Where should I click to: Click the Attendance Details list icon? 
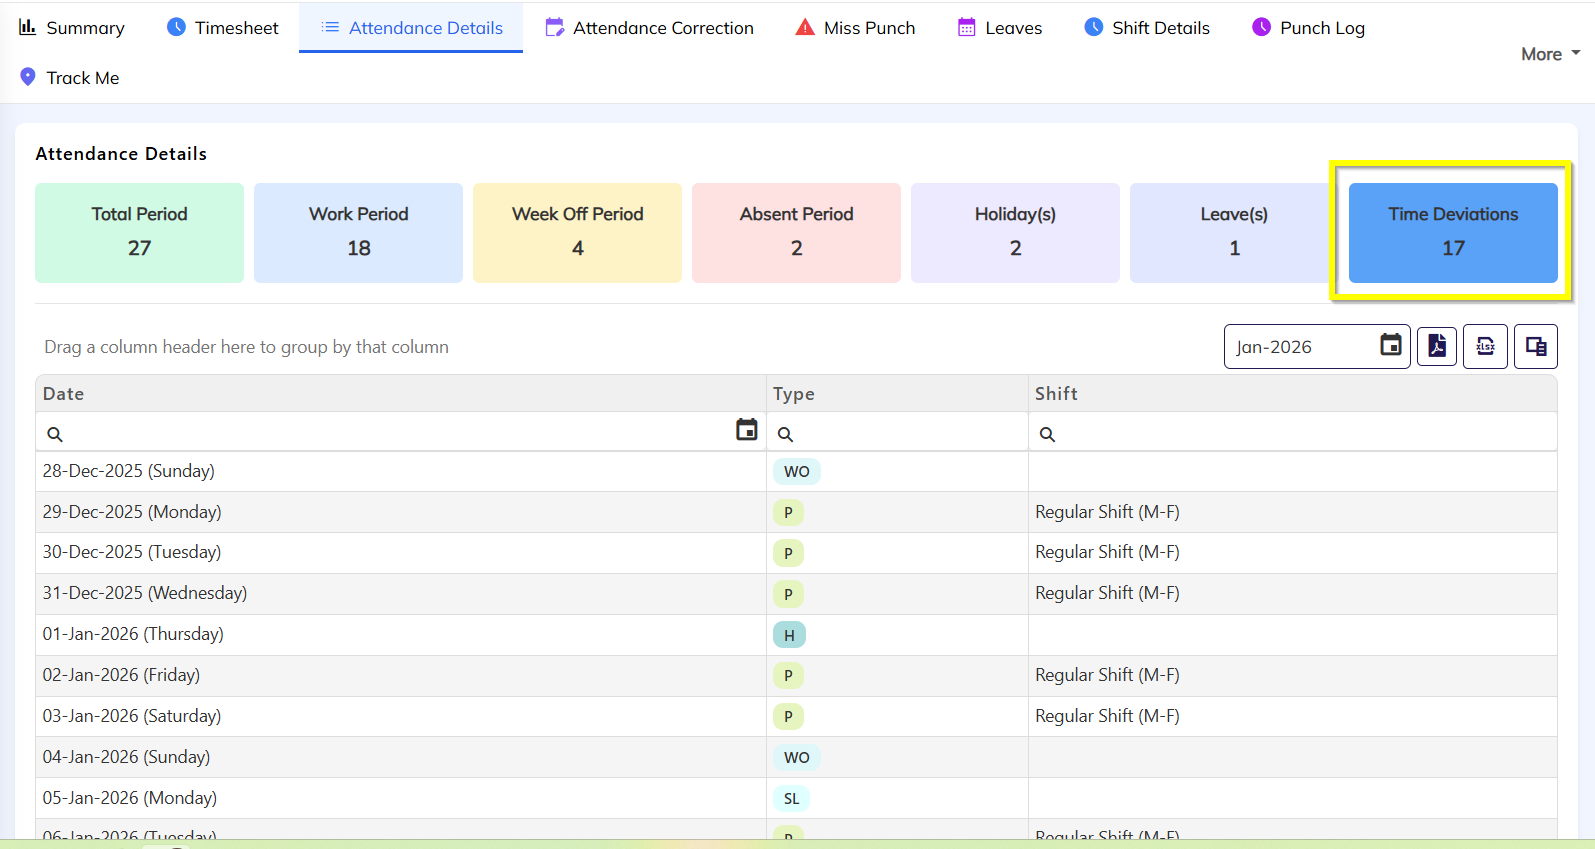tap(330, 27)
